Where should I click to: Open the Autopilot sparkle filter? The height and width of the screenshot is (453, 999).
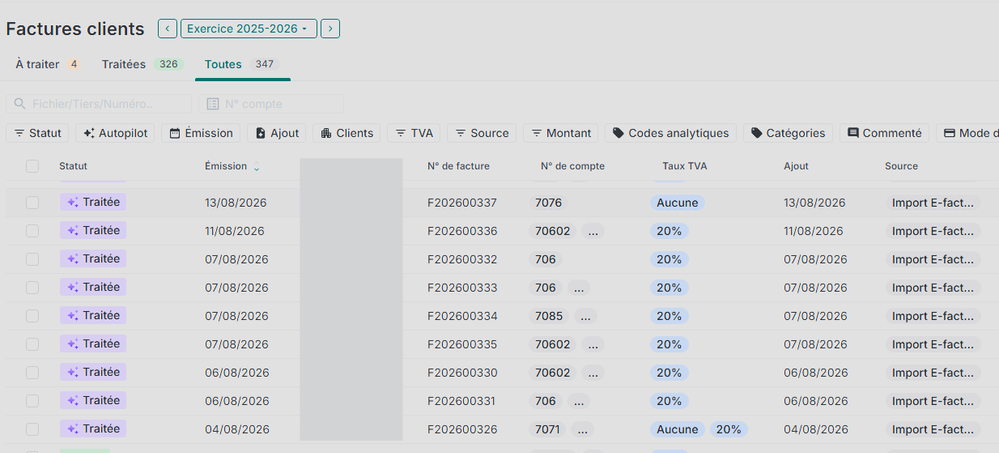click(x=115, y=133)
